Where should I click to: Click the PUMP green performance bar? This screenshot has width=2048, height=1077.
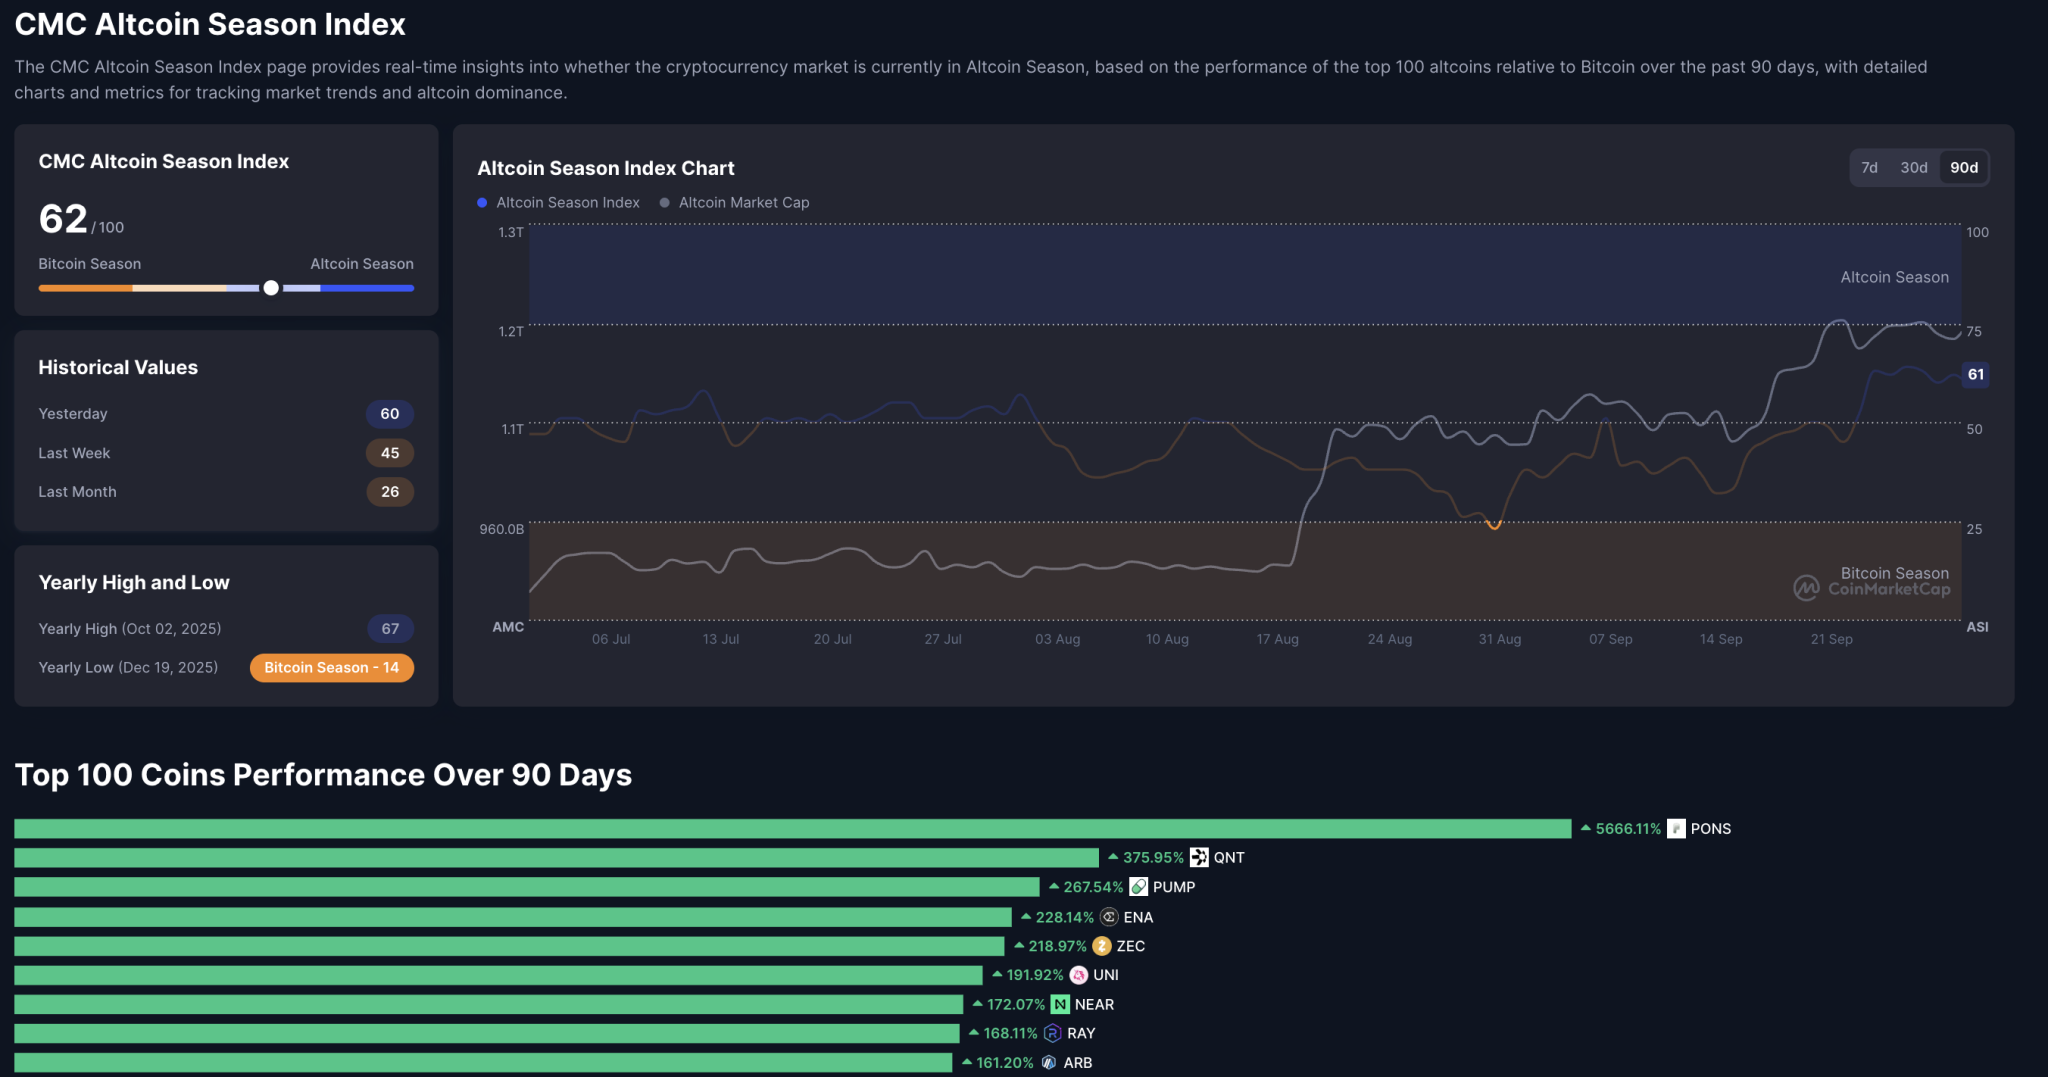[x=526, y=887]
